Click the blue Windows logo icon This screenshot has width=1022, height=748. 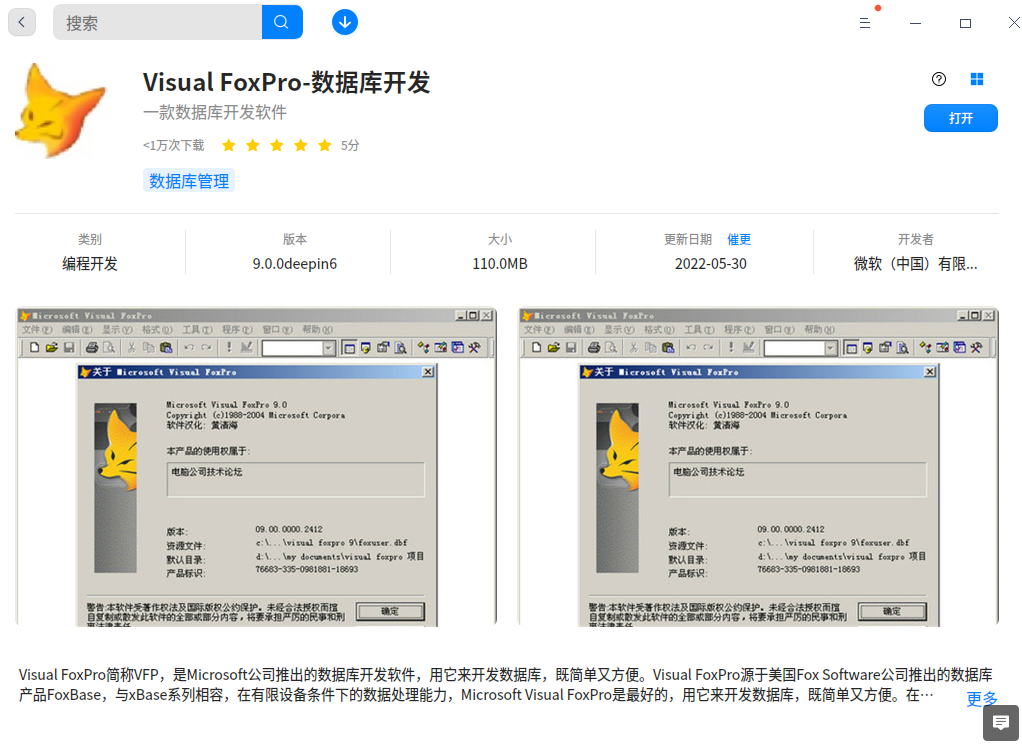[x=976, y=79]
